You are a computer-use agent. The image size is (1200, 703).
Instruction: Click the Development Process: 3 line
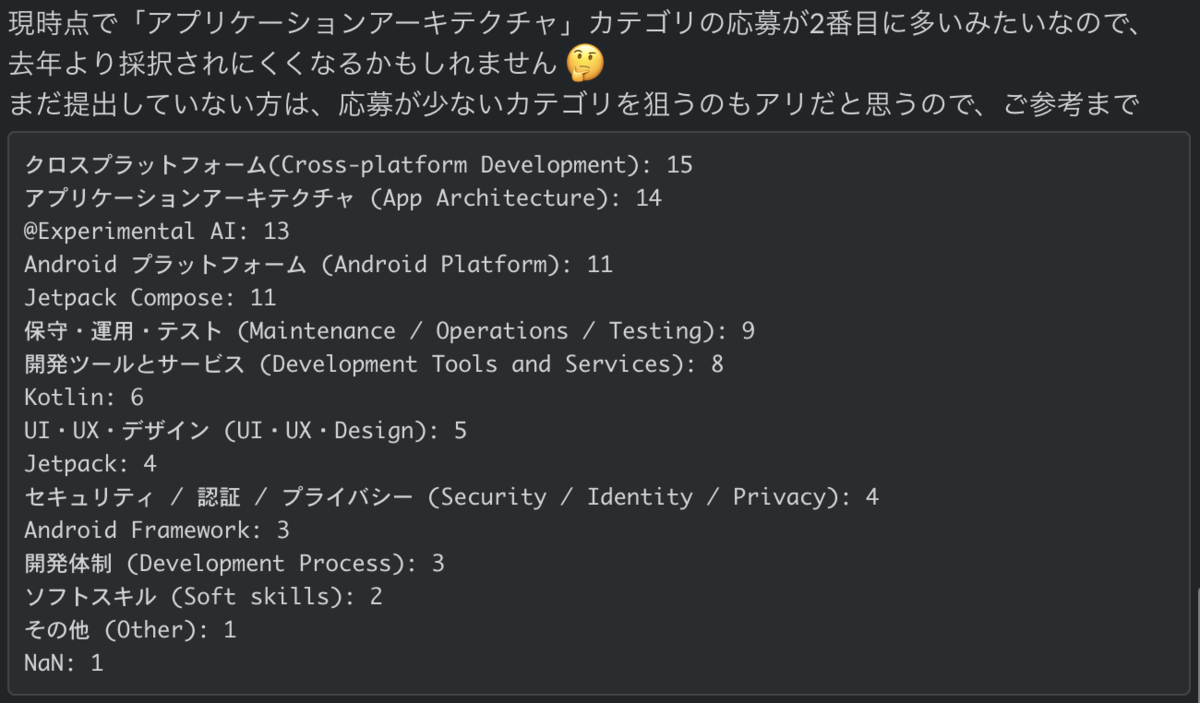coord(234,563)
